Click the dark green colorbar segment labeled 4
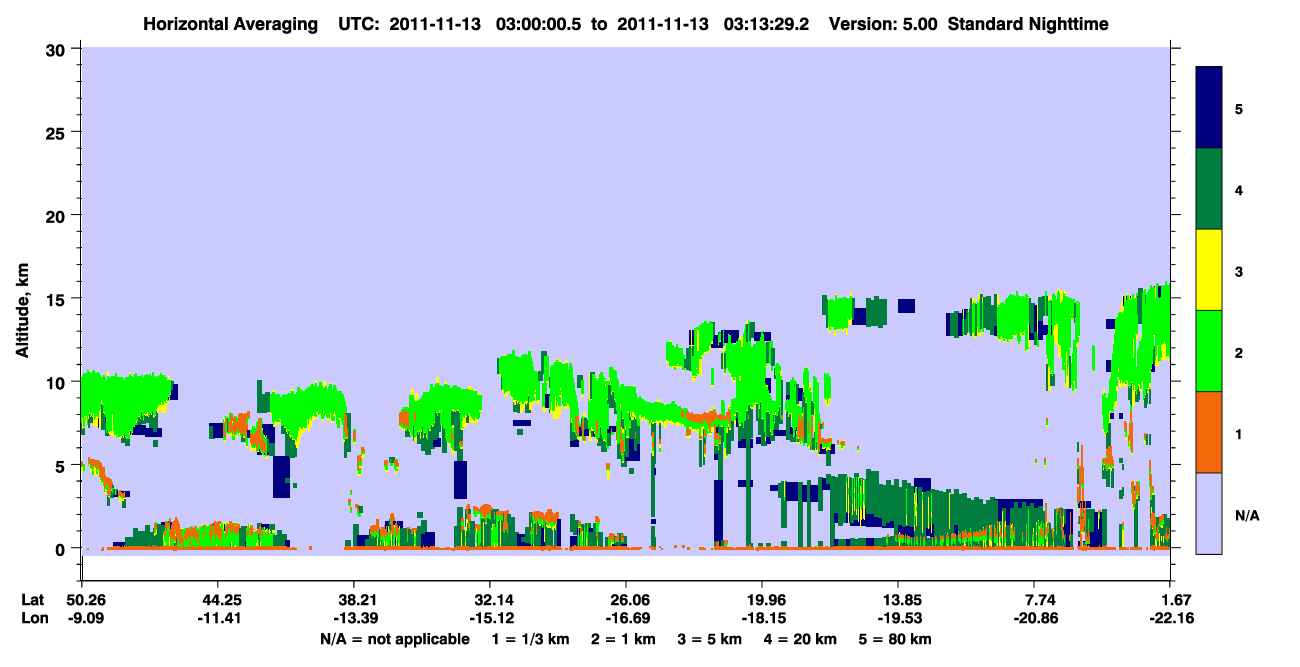 (x=1209, y=189)
